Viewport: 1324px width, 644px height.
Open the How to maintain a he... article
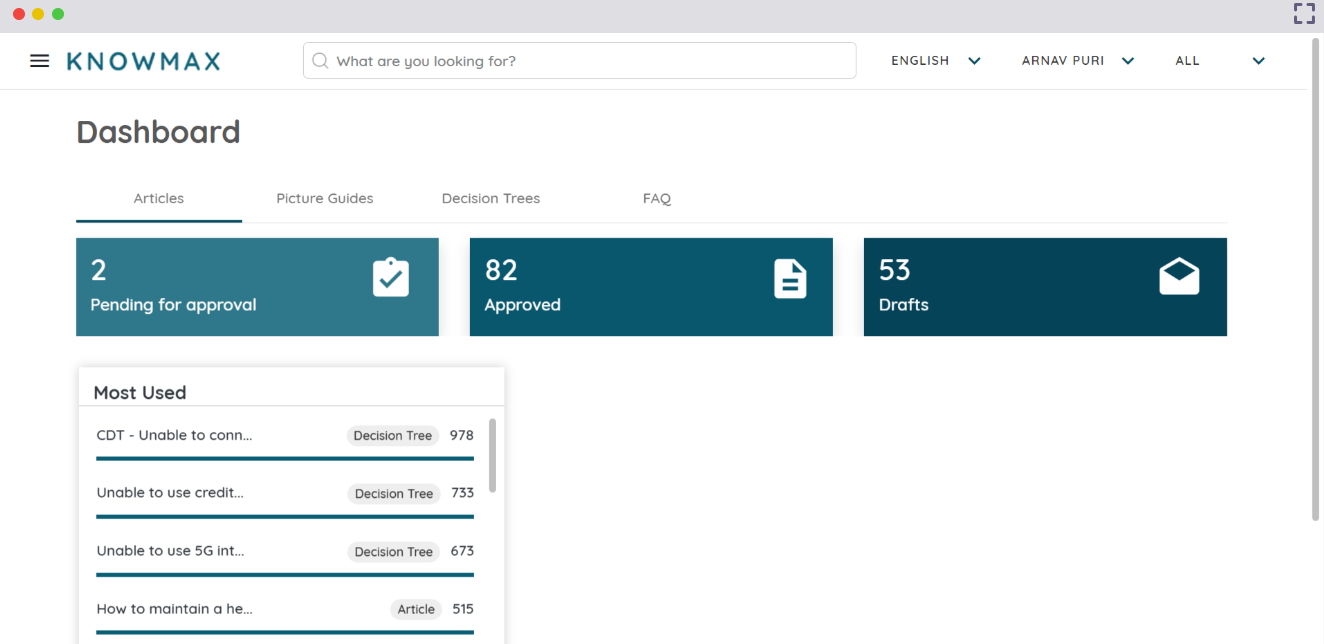(x=174, y=609)
